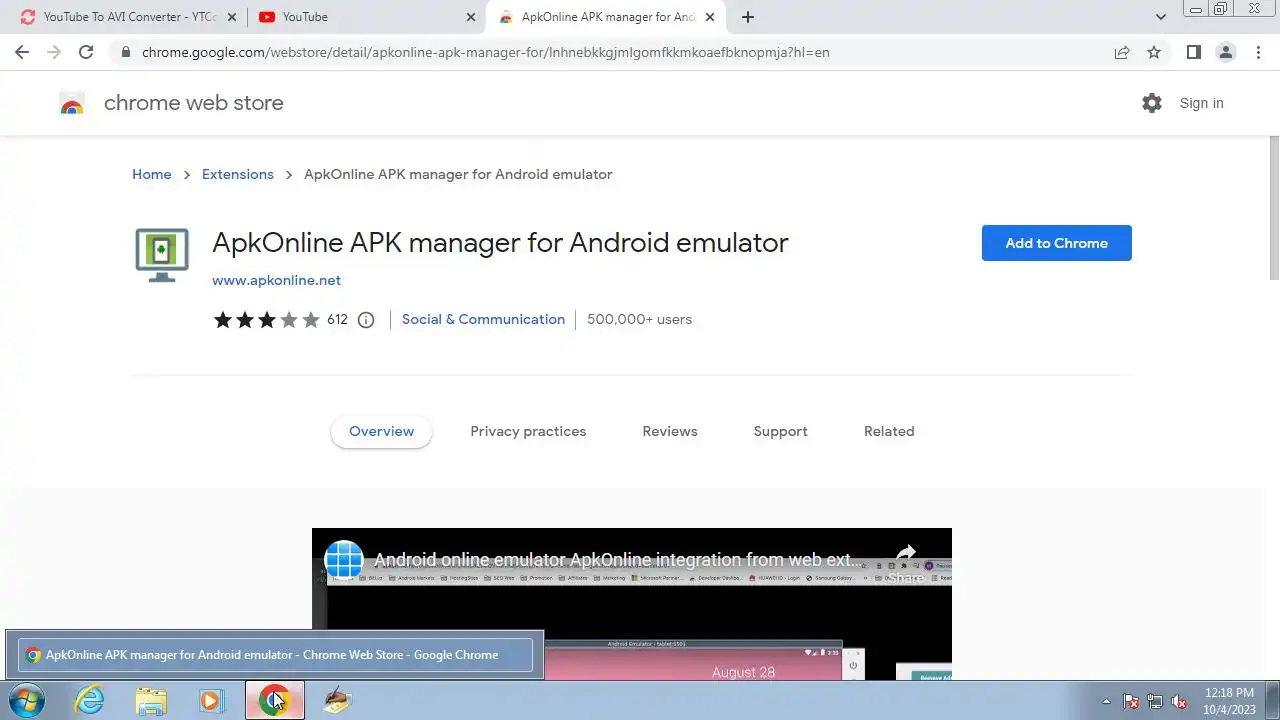Click the lock icon in address bar
This screenshot has width=1280, height=720.
tap(125, 52)
